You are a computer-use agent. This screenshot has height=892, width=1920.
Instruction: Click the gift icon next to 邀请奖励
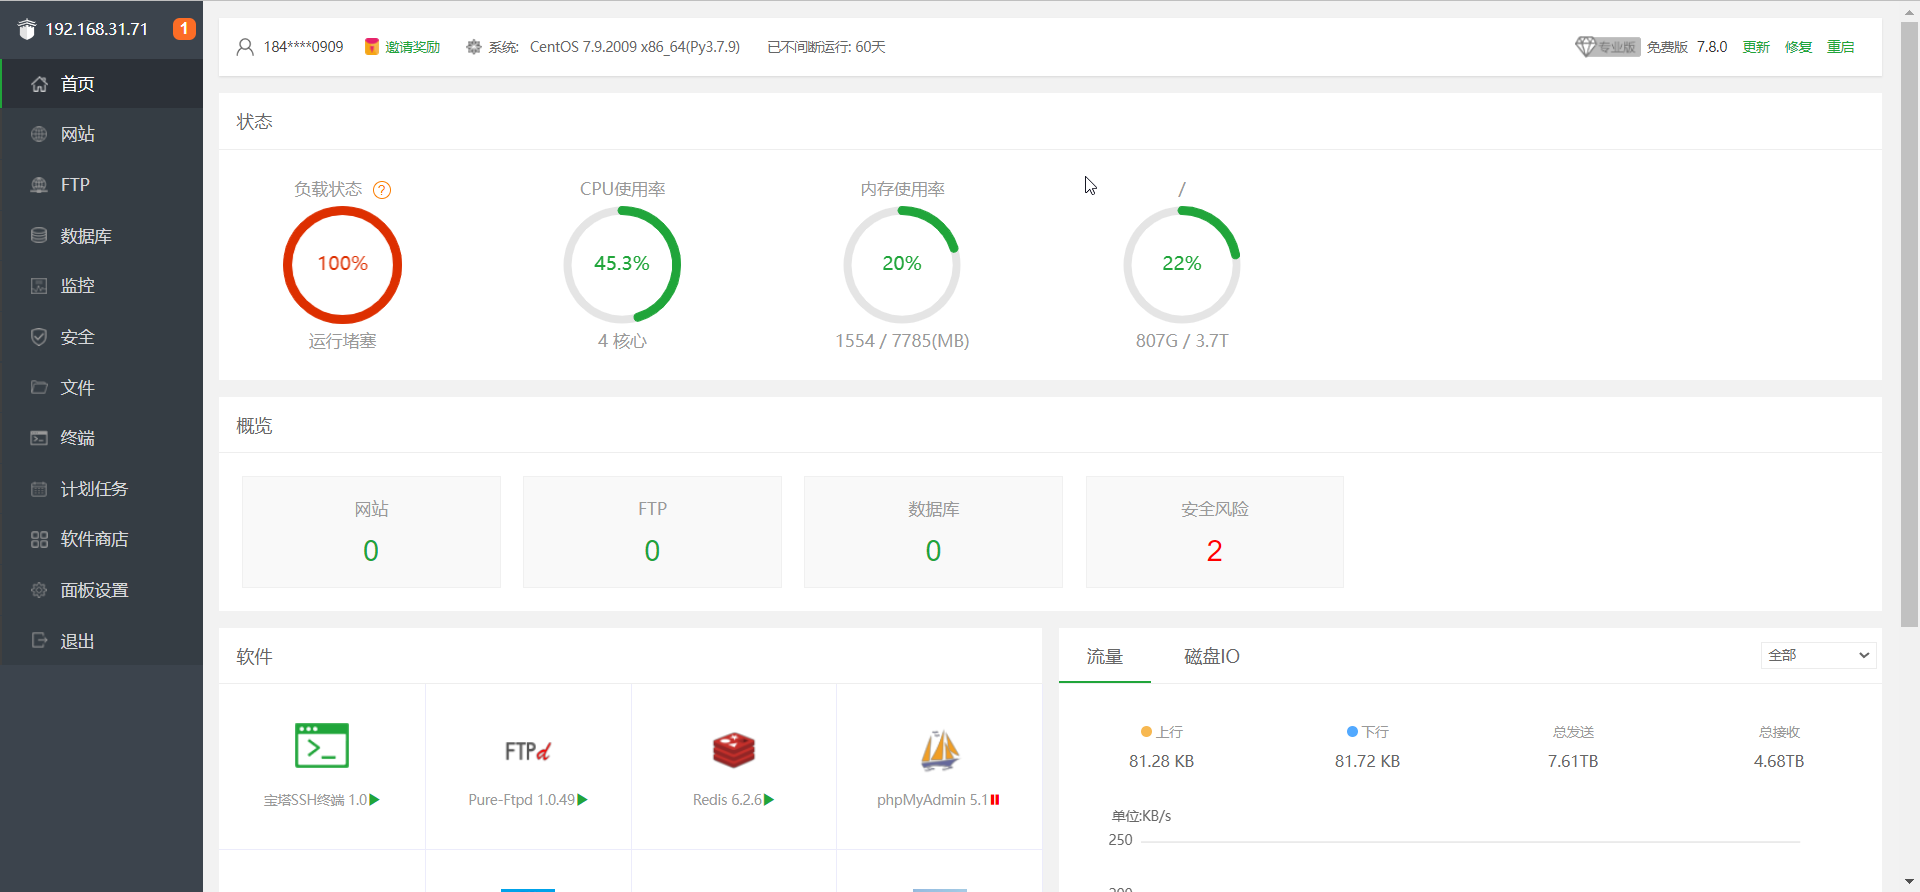[372, 47]
